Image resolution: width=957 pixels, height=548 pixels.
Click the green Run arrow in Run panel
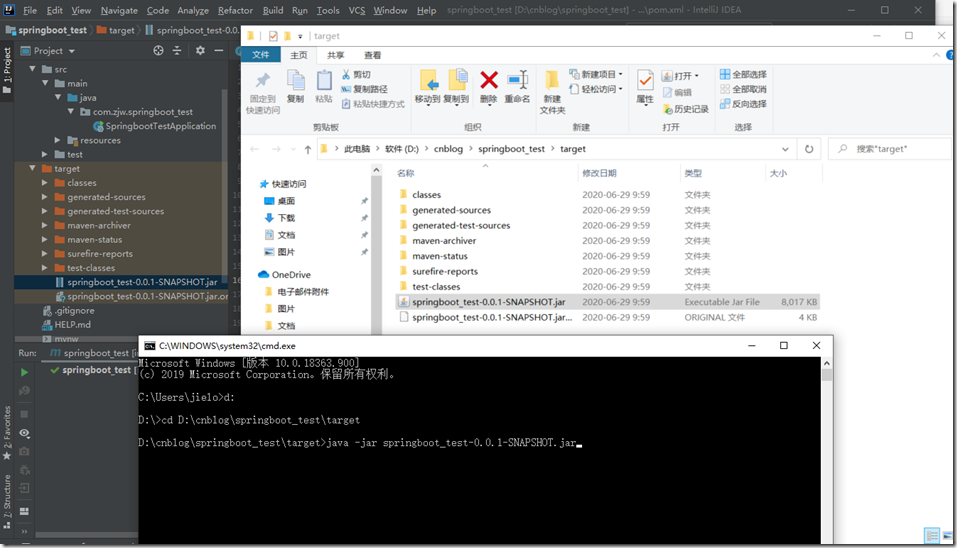click(24, 372)
